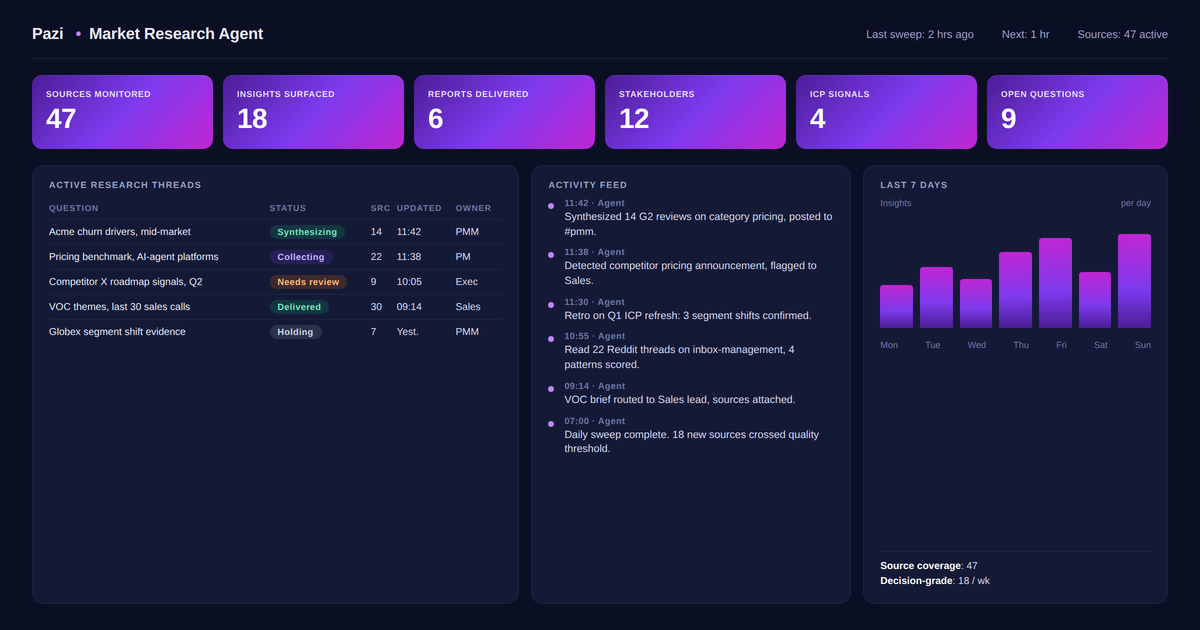Click the Friday bar in chart
1200x630 pixels.
1055,283
